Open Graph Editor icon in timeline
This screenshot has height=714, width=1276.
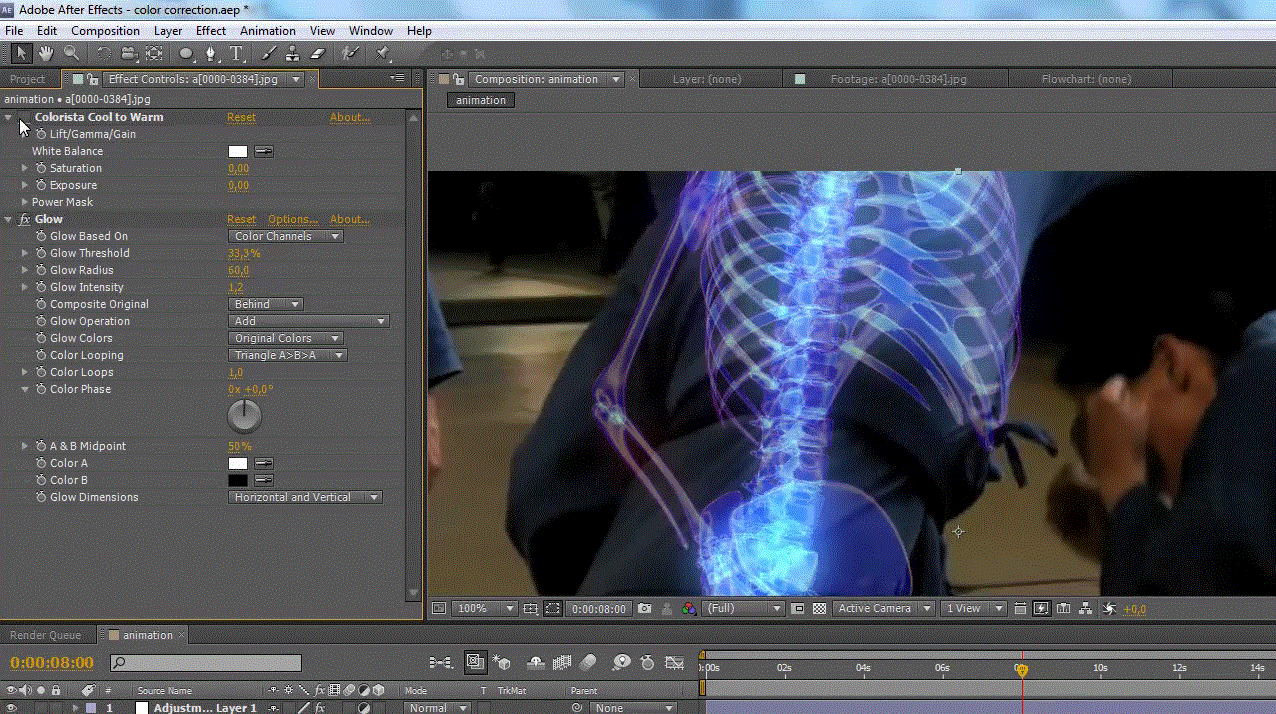point(675,662)
